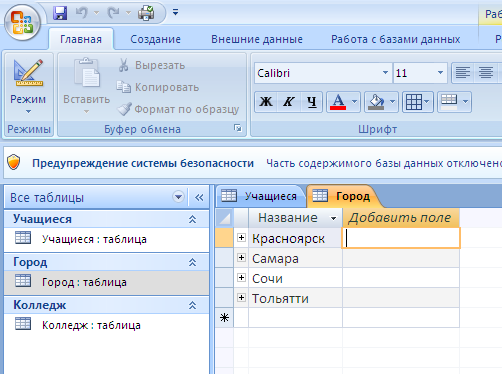
Task: Click the Office button logo
Action: coord(22,22)
